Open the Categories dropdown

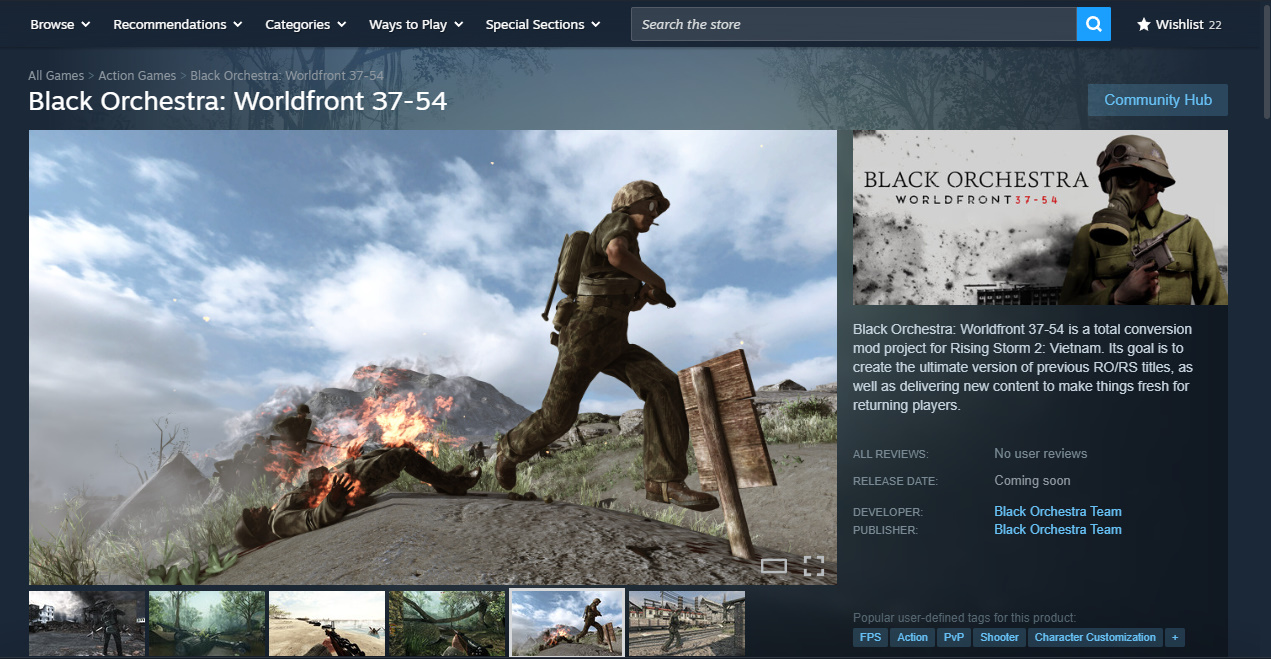[x=306, y=24]
